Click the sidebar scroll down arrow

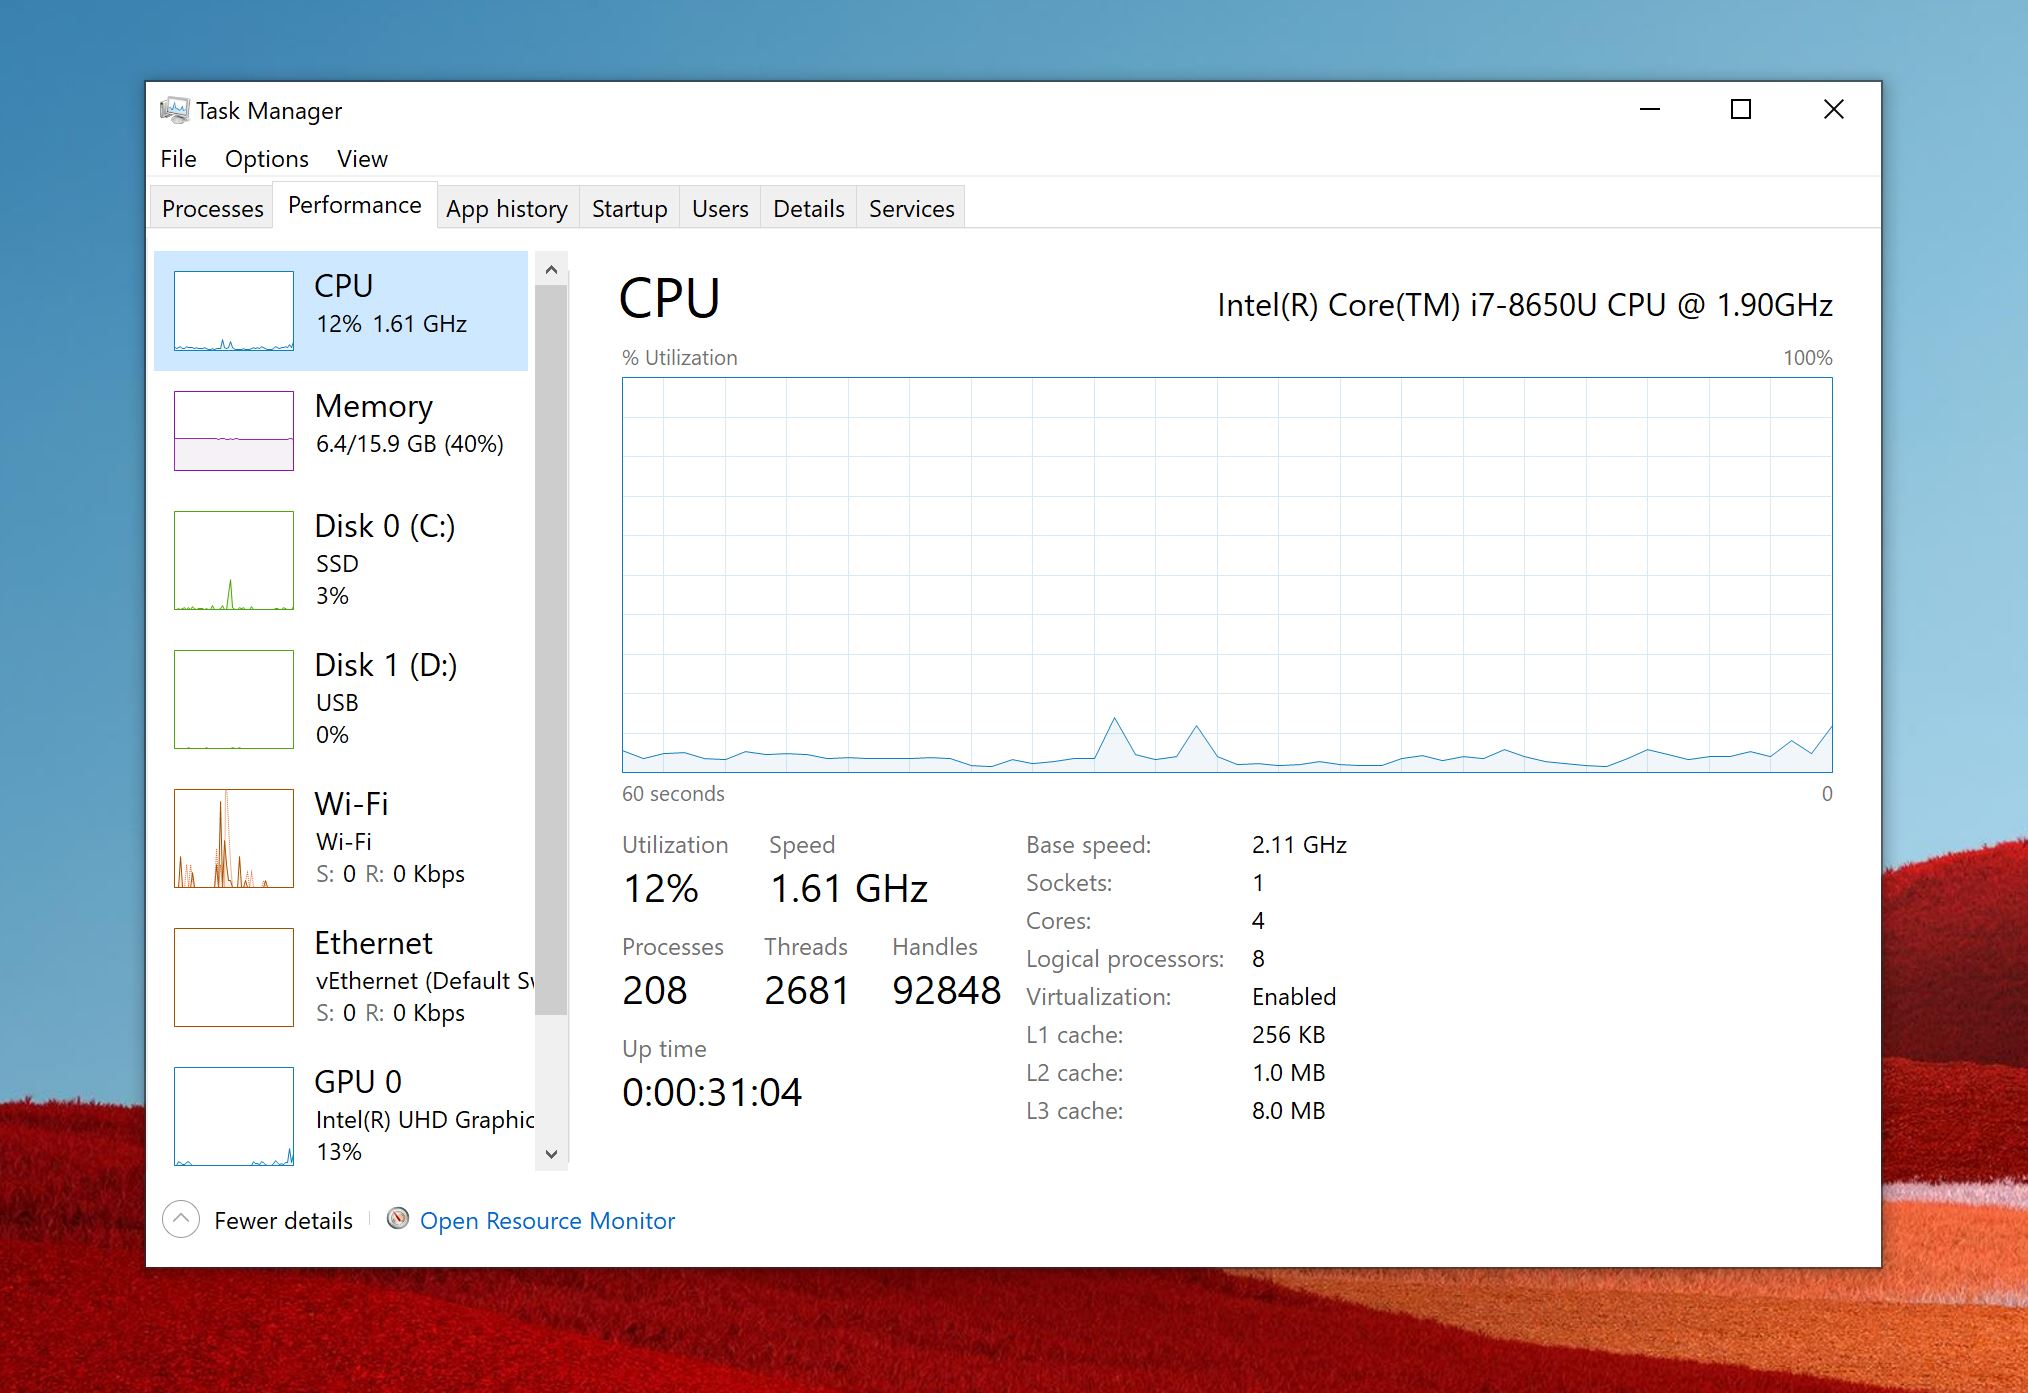click(x=551, y=1153)
